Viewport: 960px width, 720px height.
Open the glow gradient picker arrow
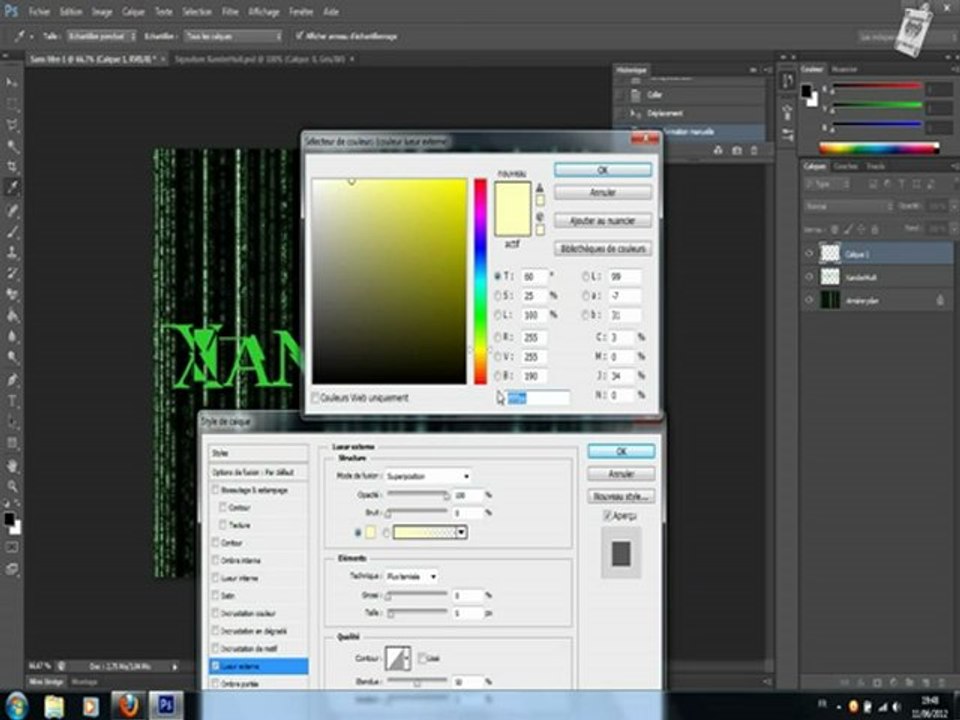(x=462, y=532)
